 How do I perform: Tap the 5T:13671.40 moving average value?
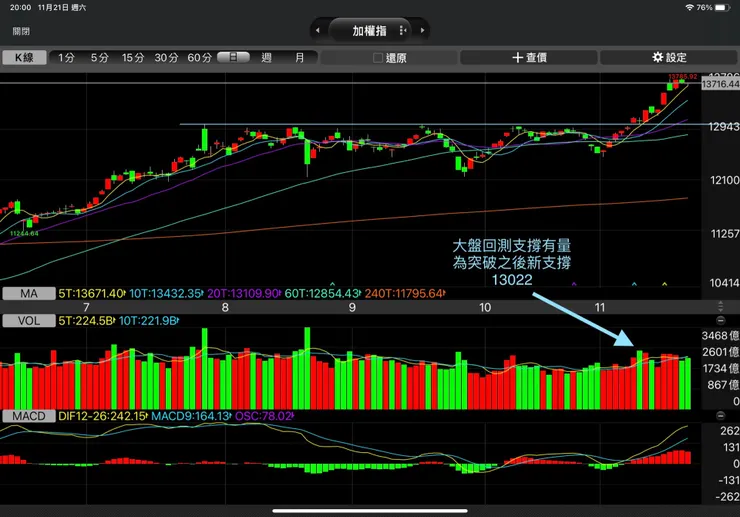click(x=92, y=294)
